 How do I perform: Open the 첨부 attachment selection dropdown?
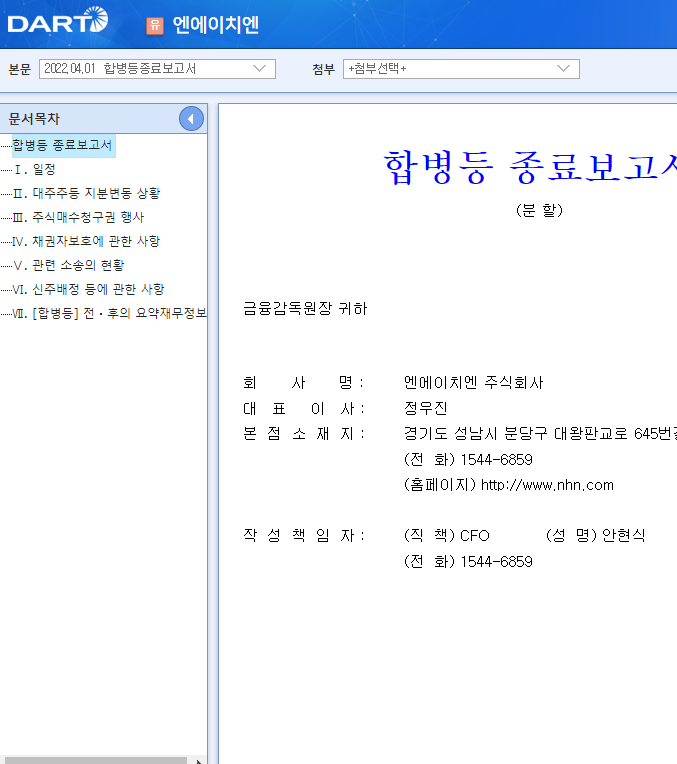click(x=461, y=69)
